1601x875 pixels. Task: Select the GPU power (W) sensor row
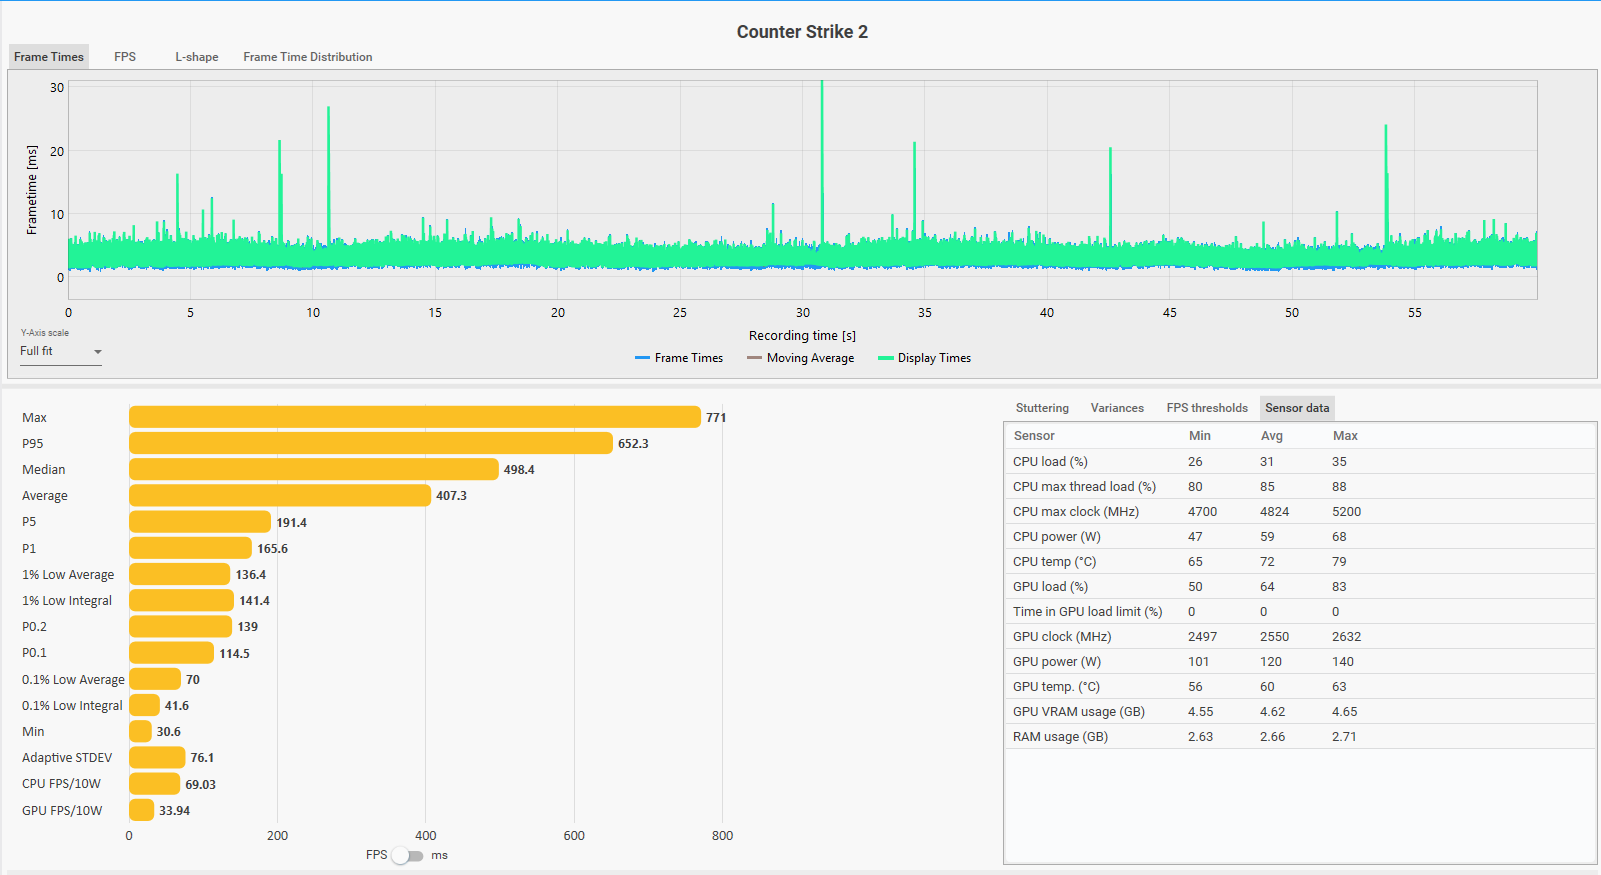click(x=1300, y=662)
